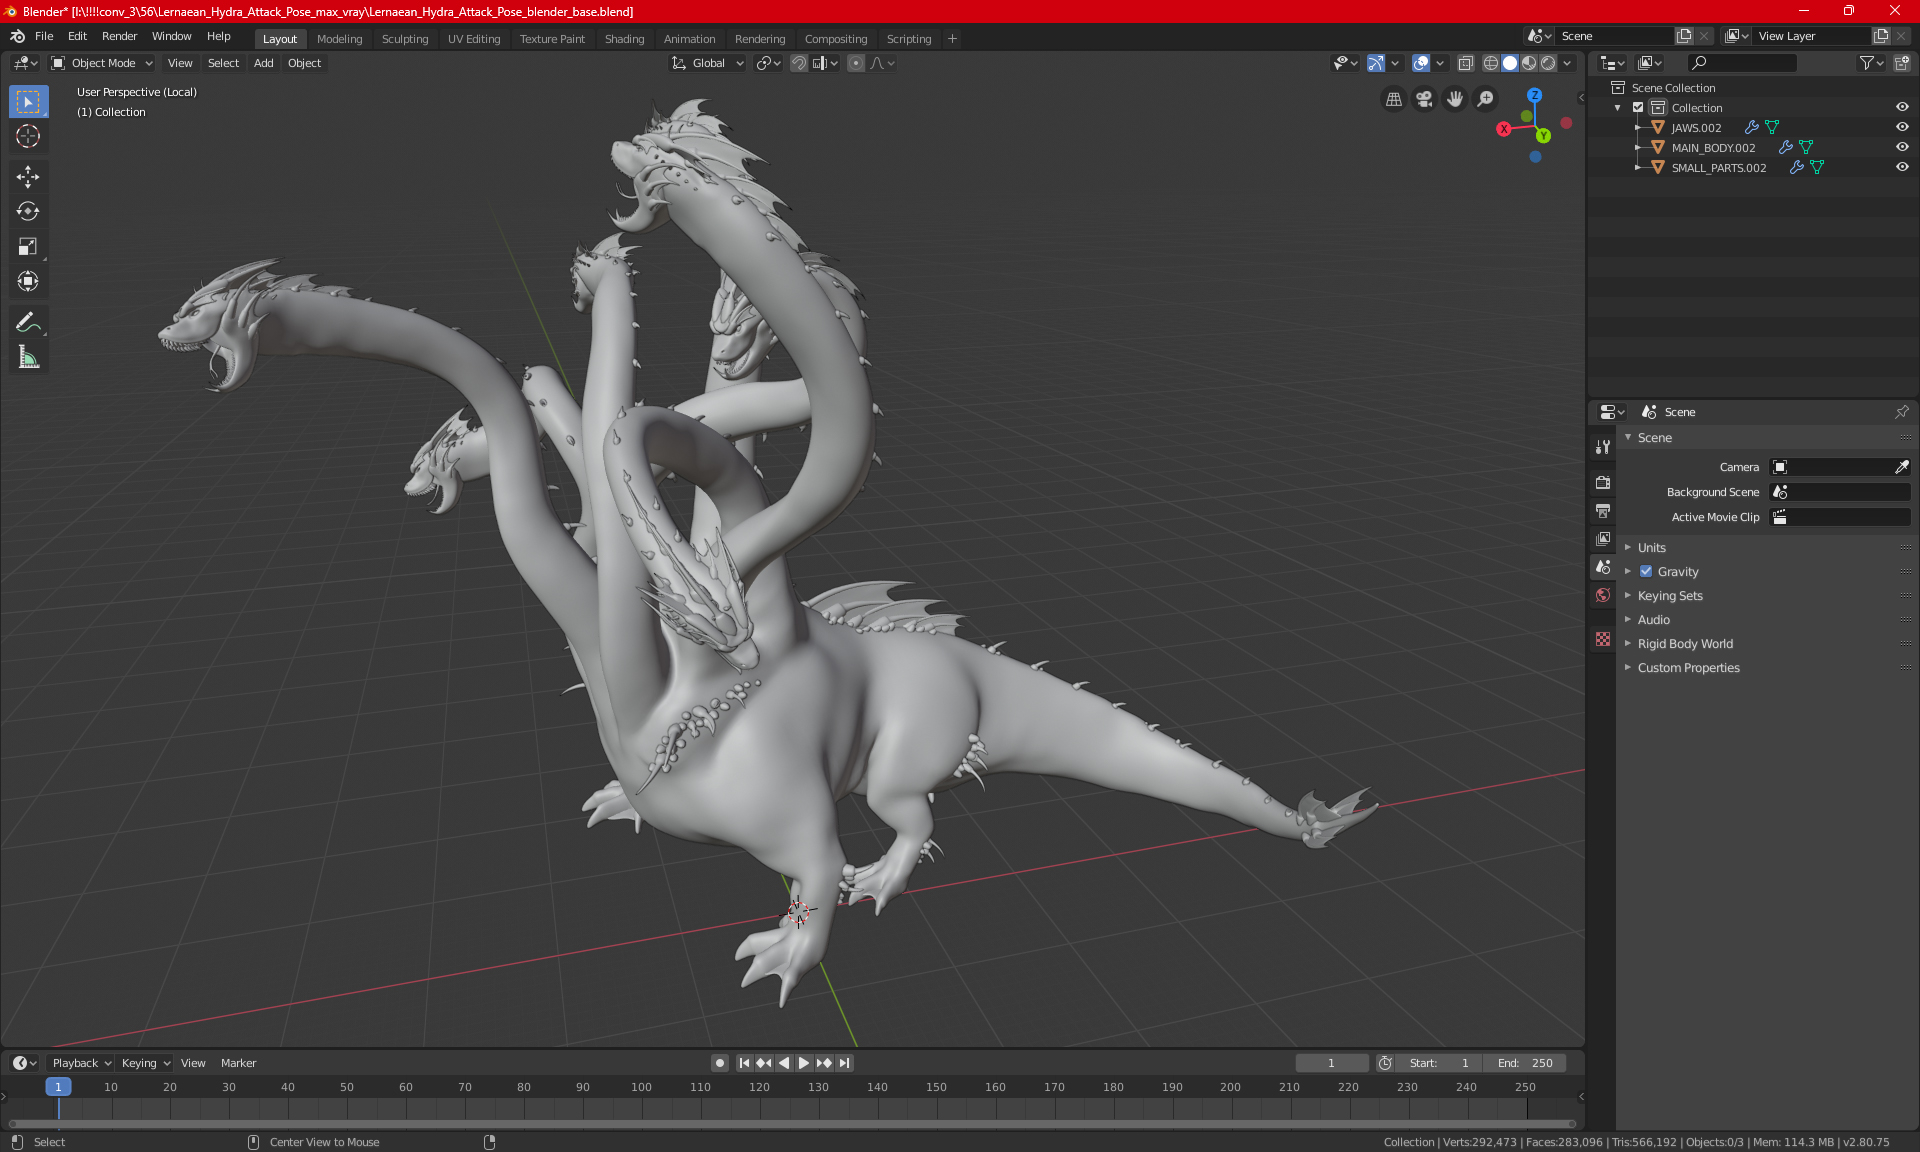Click the zoom view magnifier icon
The height and width of the screenshot is (1152, 1920).
click(x=1486, y=99)
